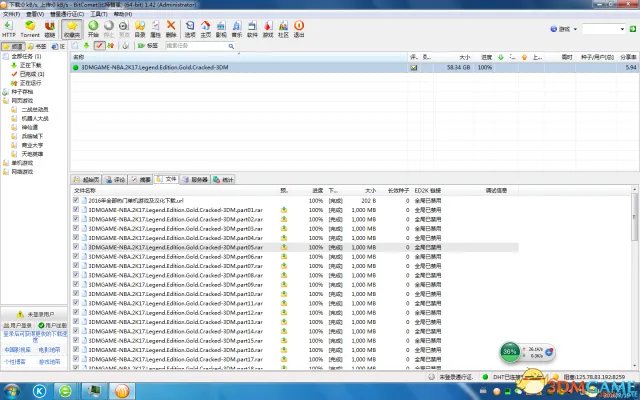The height and width of the screenshot is (400, 640).
Task: Toggle the part05.rar file checkbox
Action: pyautogui.click(x=76, y=247)
